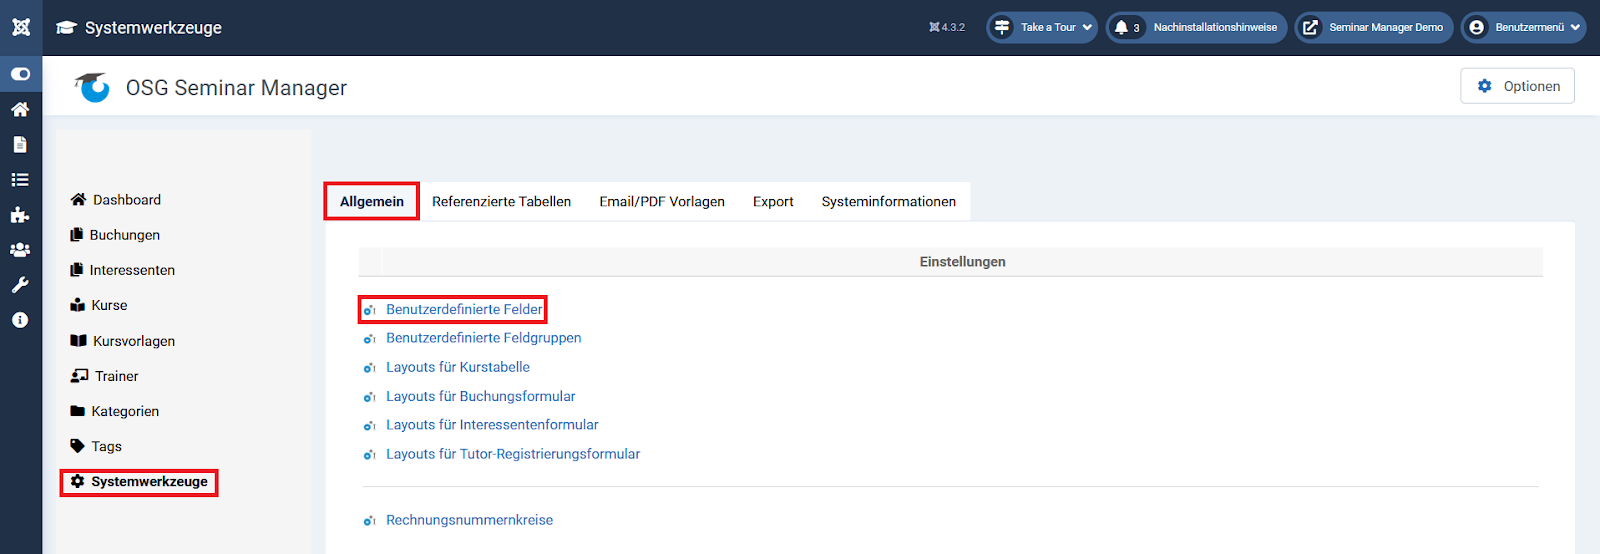This screenshot has width=1600, height=554.
Task: Open the Help info sidebar icon
Action: [20, 320]
